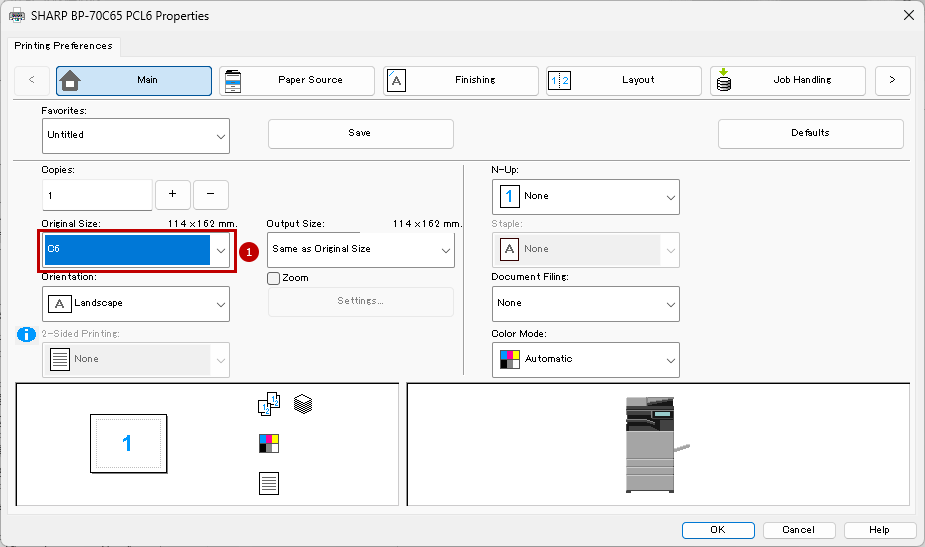Click the color squares icon in preview

[x=269, y=443]
